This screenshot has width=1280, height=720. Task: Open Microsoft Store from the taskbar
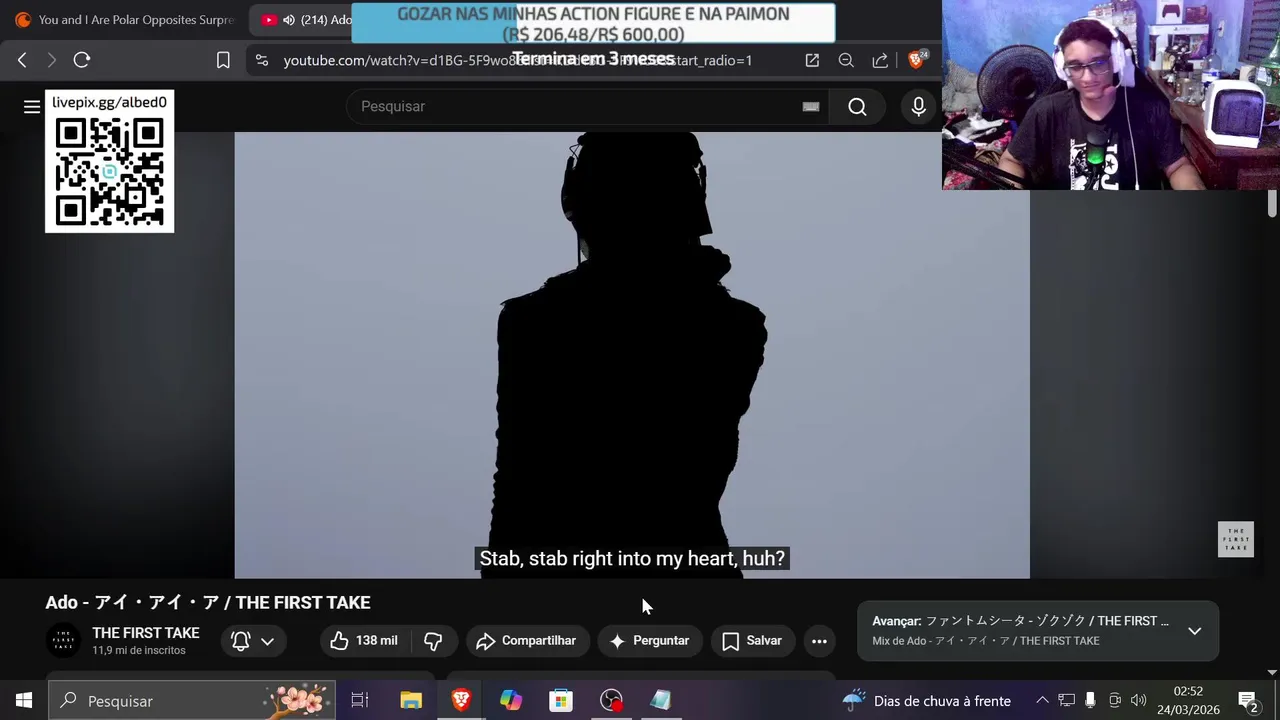coord(561,701)
